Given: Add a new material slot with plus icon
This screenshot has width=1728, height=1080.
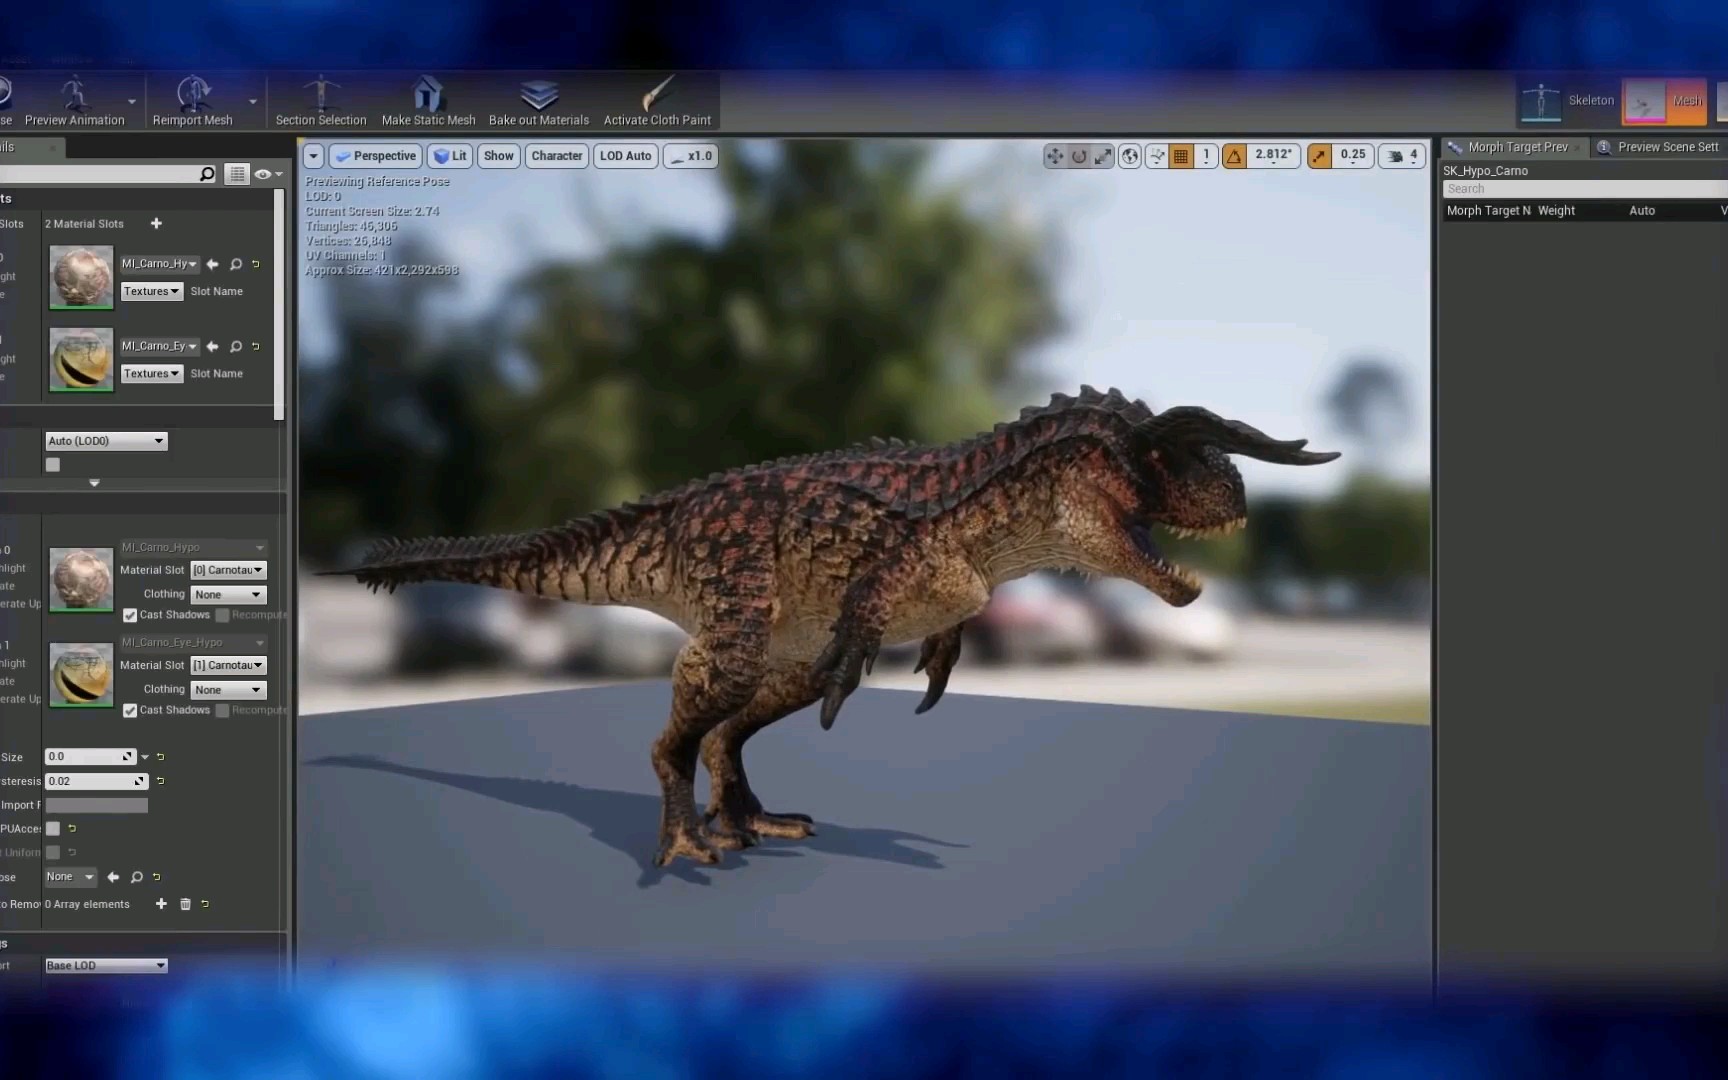Looking at the screenshot, I should click(x=156, y=224).
